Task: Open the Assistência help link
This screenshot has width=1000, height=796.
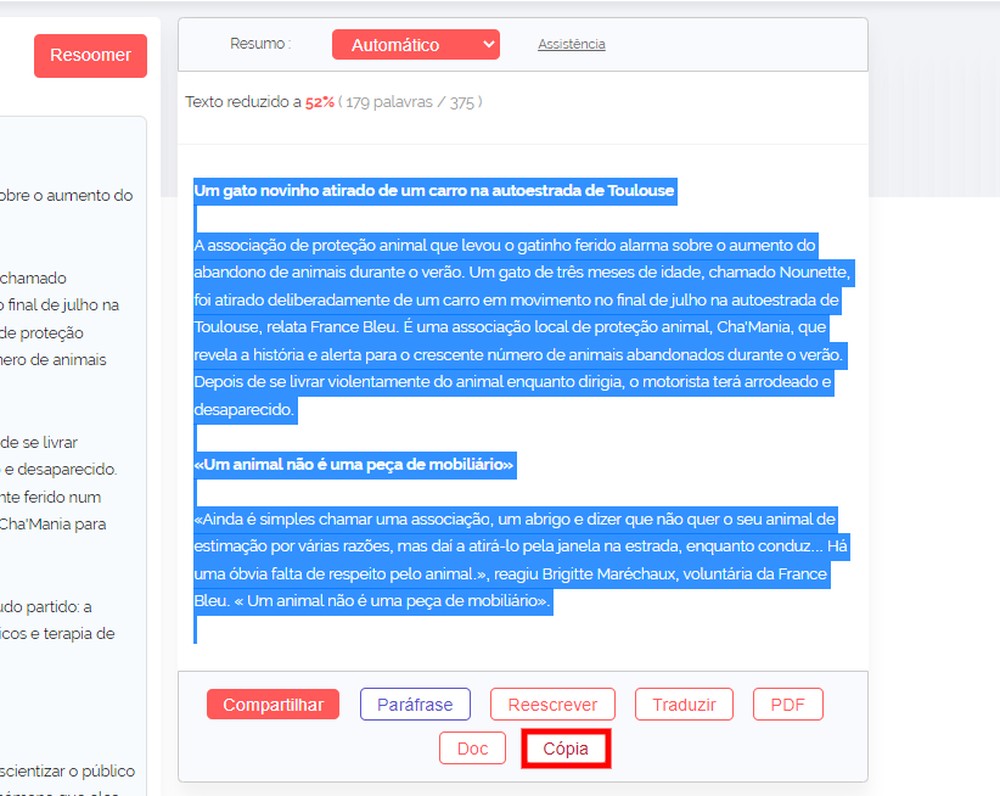Action: (570, 44)
